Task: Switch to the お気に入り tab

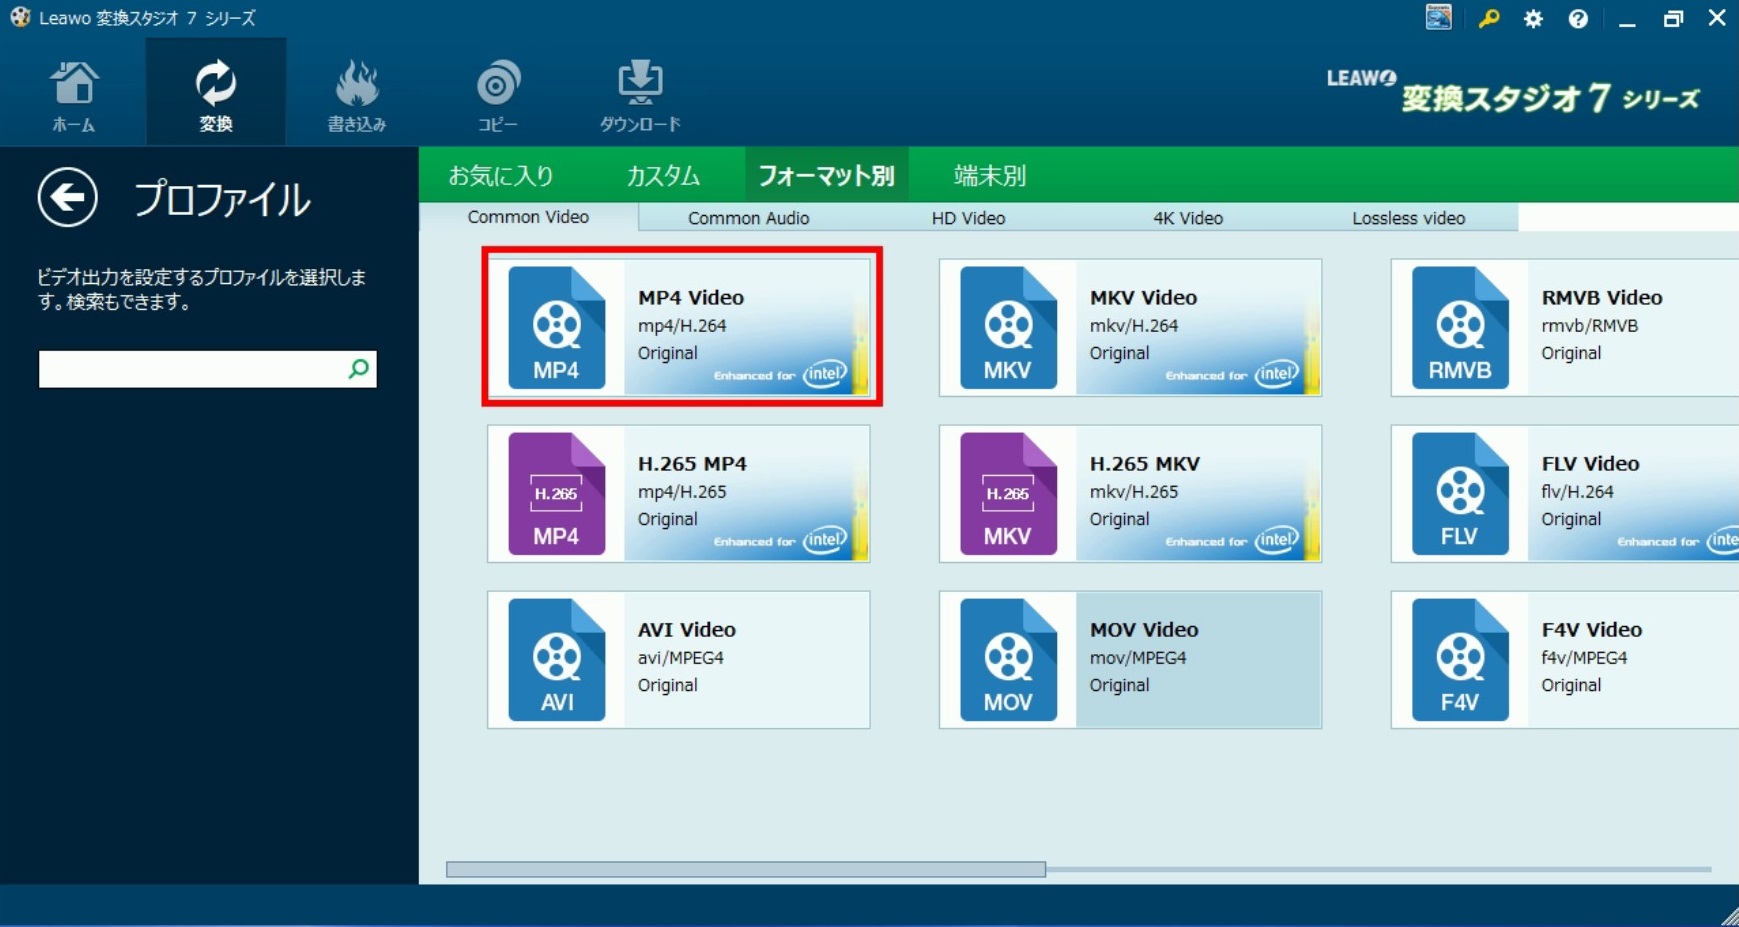Action: tap(501, 176)
